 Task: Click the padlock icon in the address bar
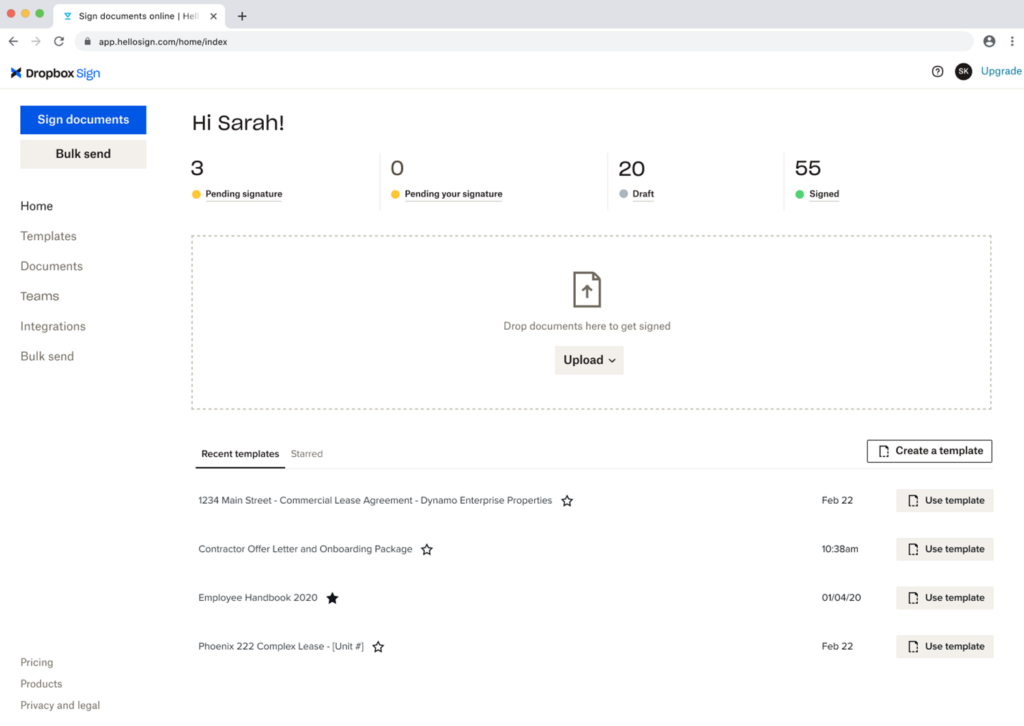click(x=90, y=41)
